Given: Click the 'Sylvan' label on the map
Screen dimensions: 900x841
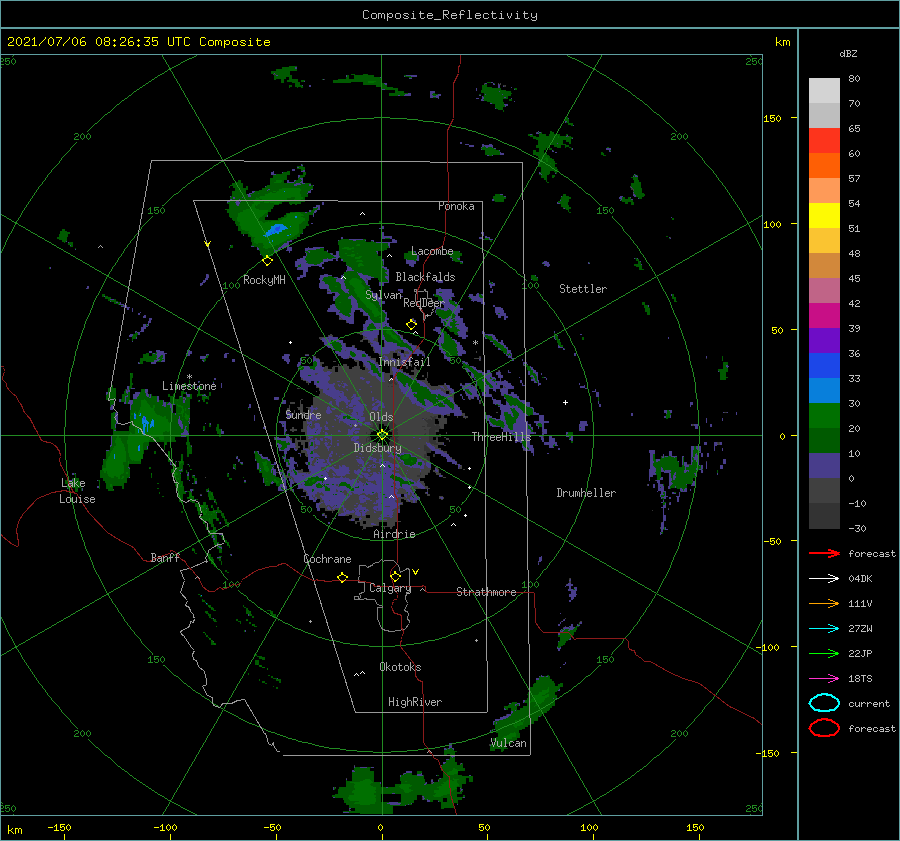Looking at the screenshot, I should (383, 295).
